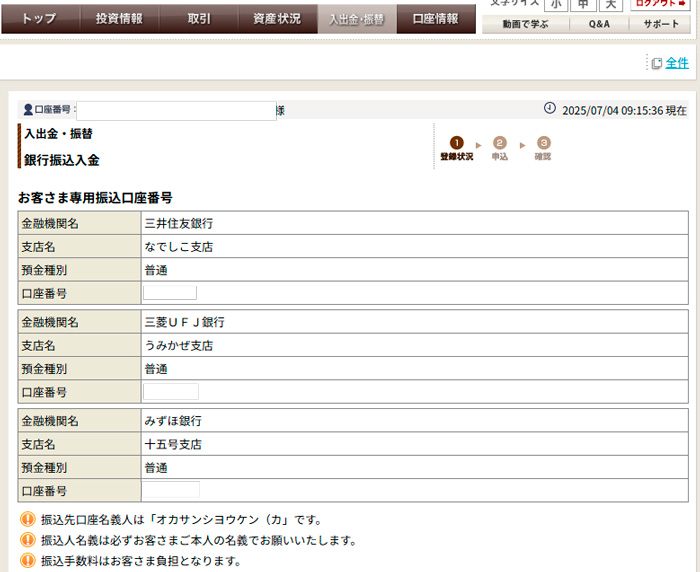Open the 取引 menu tab

click(x=199, y=18)
